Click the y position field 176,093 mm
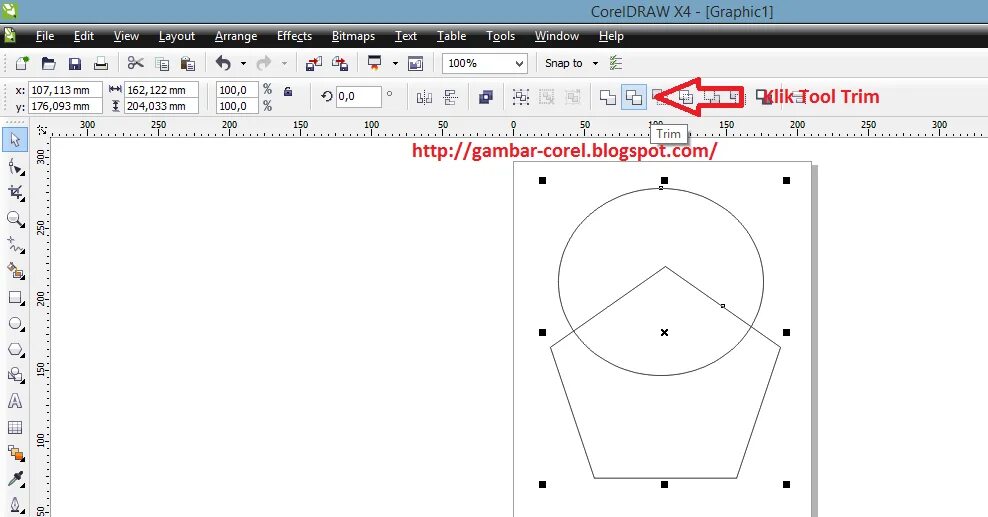Screen dimensions: 988x517 (x=66, y=106)
